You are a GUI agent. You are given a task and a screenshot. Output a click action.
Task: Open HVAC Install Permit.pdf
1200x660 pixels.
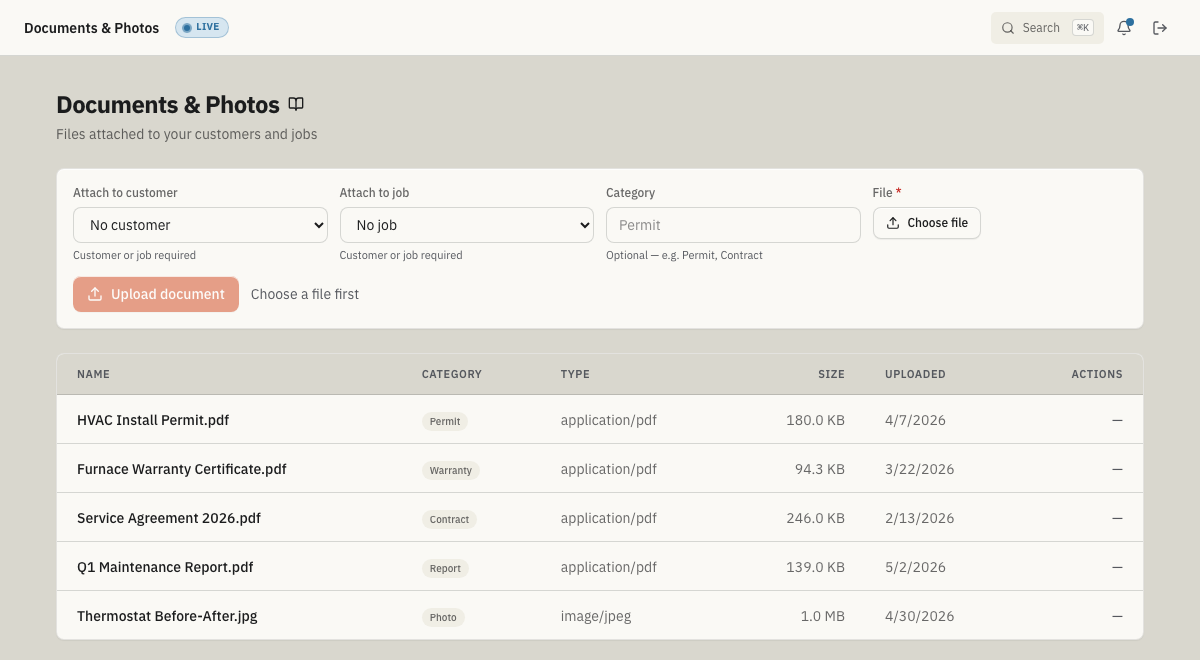coord(153,420)
